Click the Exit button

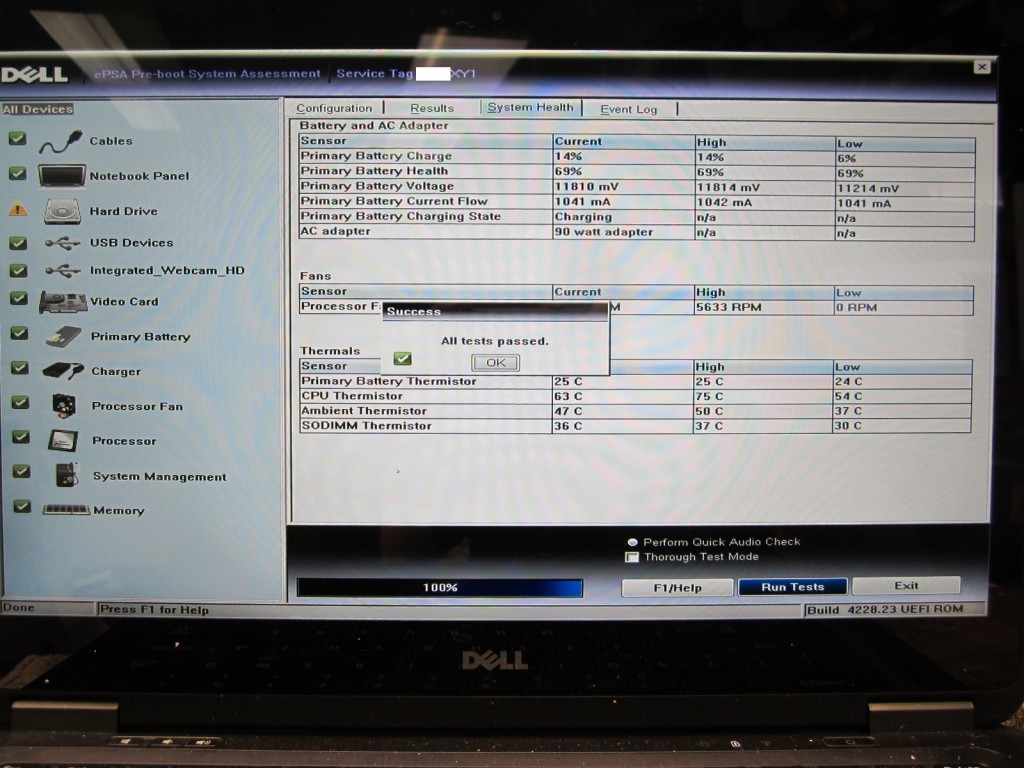[x=906, y=585]
